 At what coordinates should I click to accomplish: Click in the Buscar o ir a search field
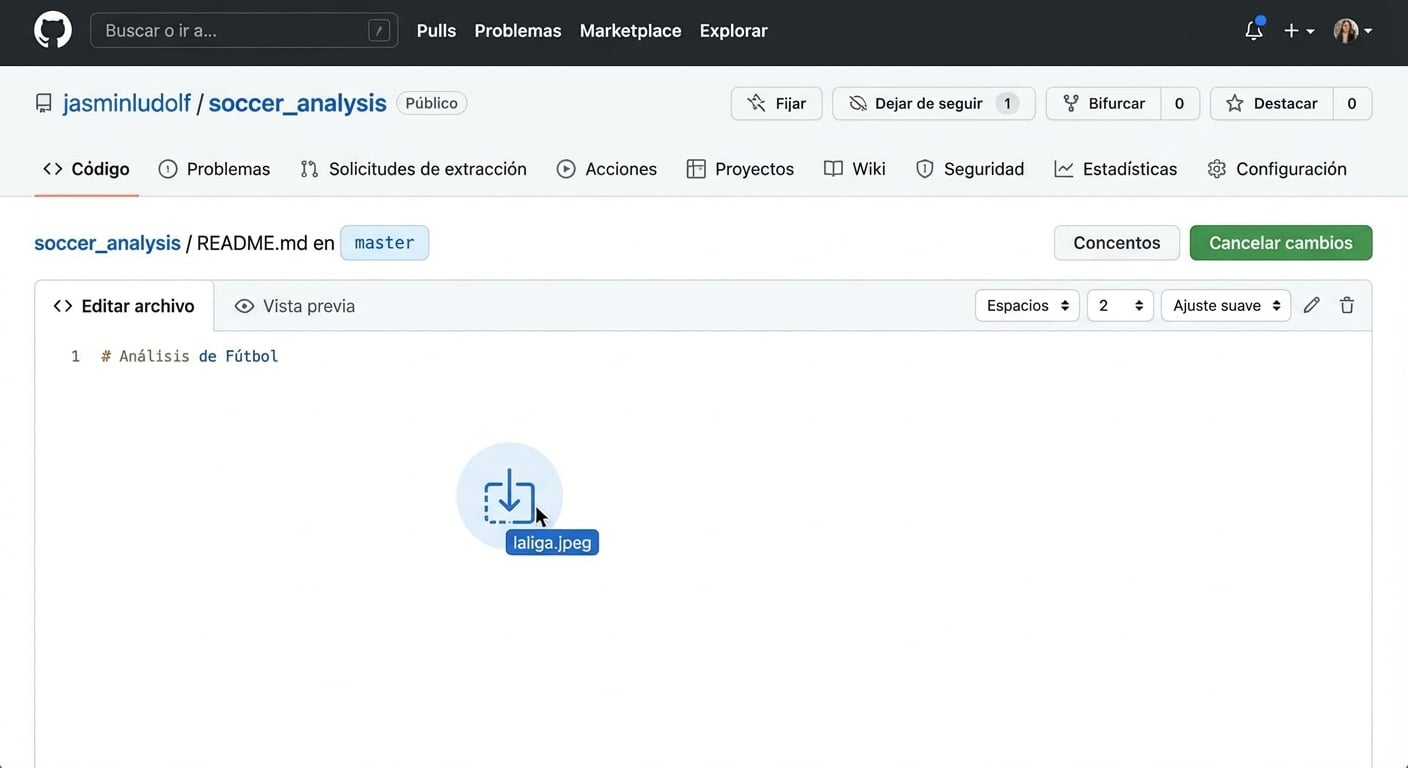(x=244, y=30)
